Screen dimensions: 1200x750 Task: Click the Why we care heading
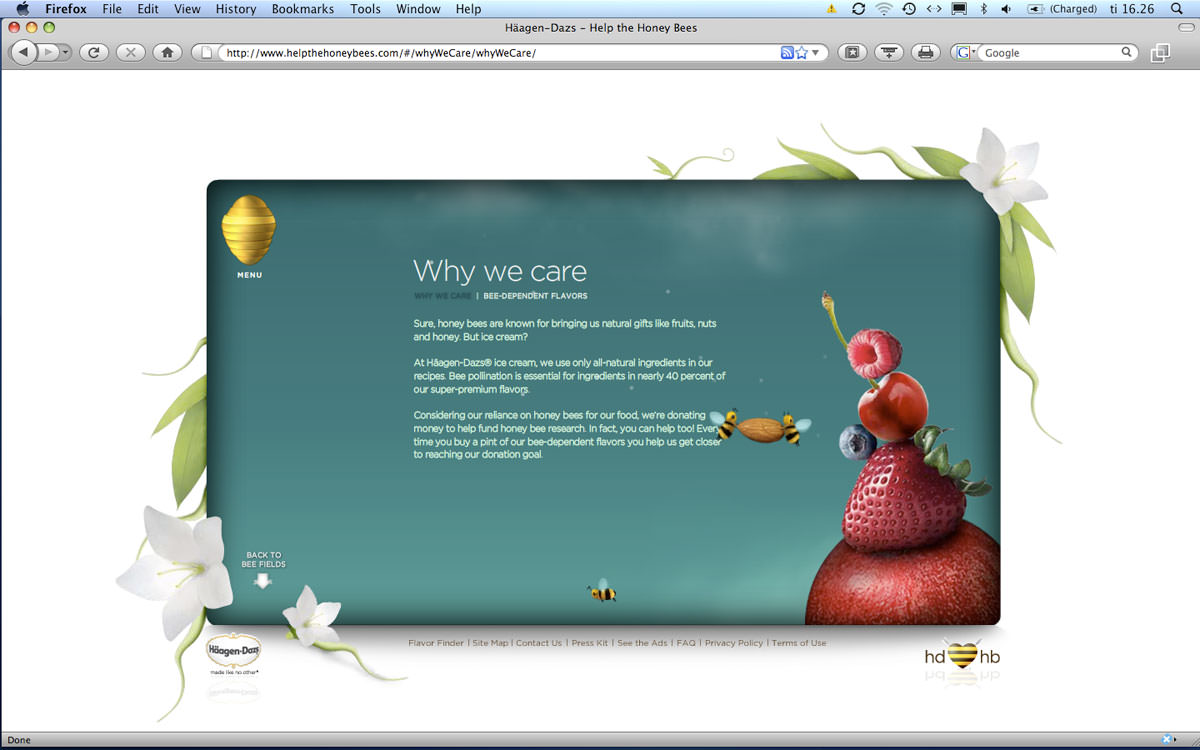(x=500, y=271)
